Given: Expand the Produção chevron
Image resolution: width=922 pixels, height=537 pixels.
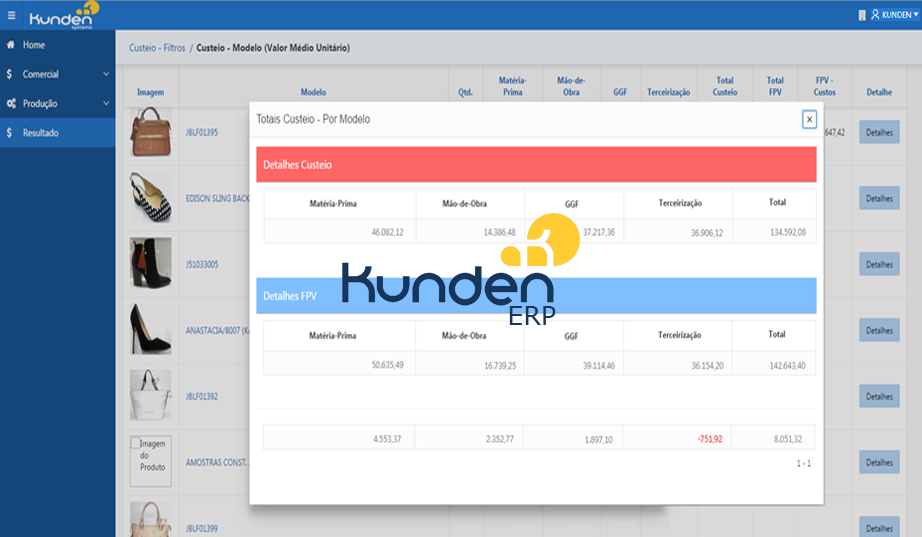Looking at the screenshot, I should coord(106,104).
